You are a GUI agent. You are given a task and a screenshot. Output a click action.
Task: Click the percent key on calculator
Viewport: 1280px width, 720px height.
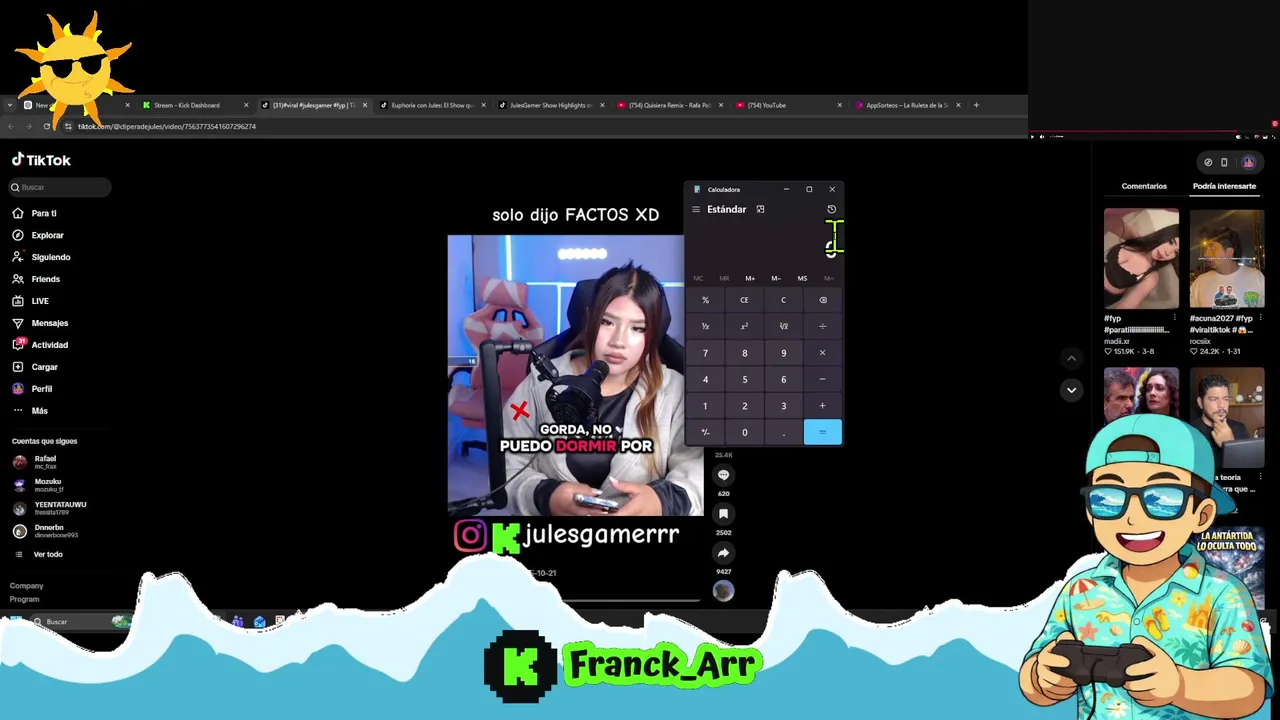pyautogui.click(x=705, y=300)
